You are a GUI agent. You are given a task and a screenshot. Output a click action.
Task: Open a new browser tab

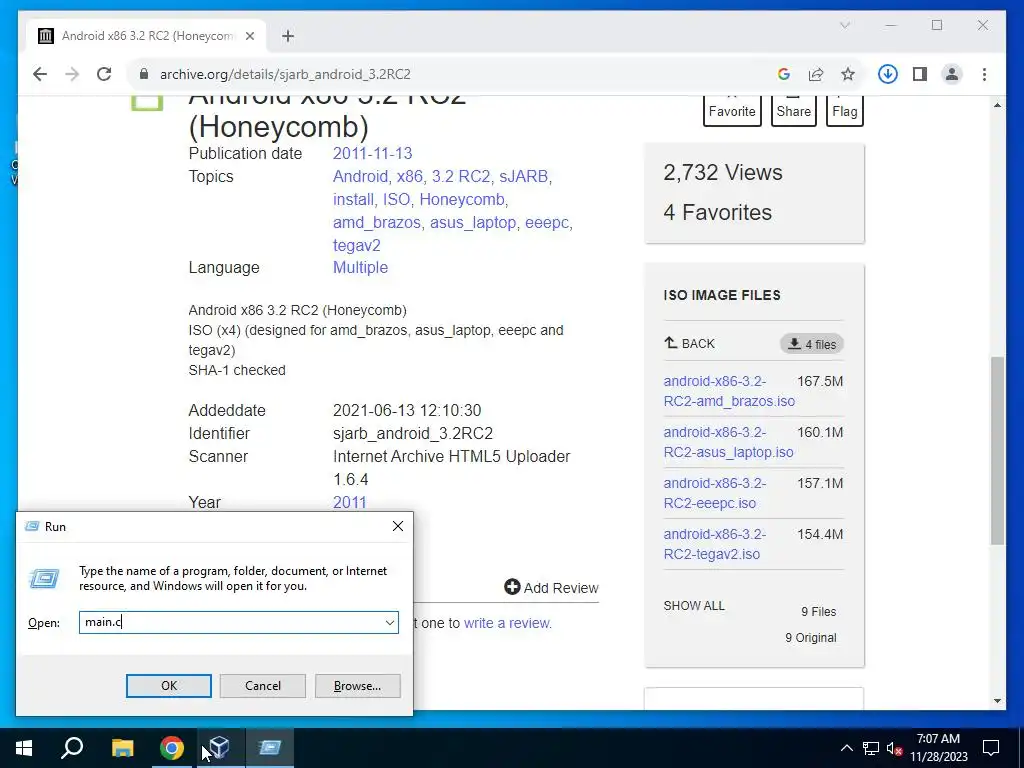[x=288, y=36]
